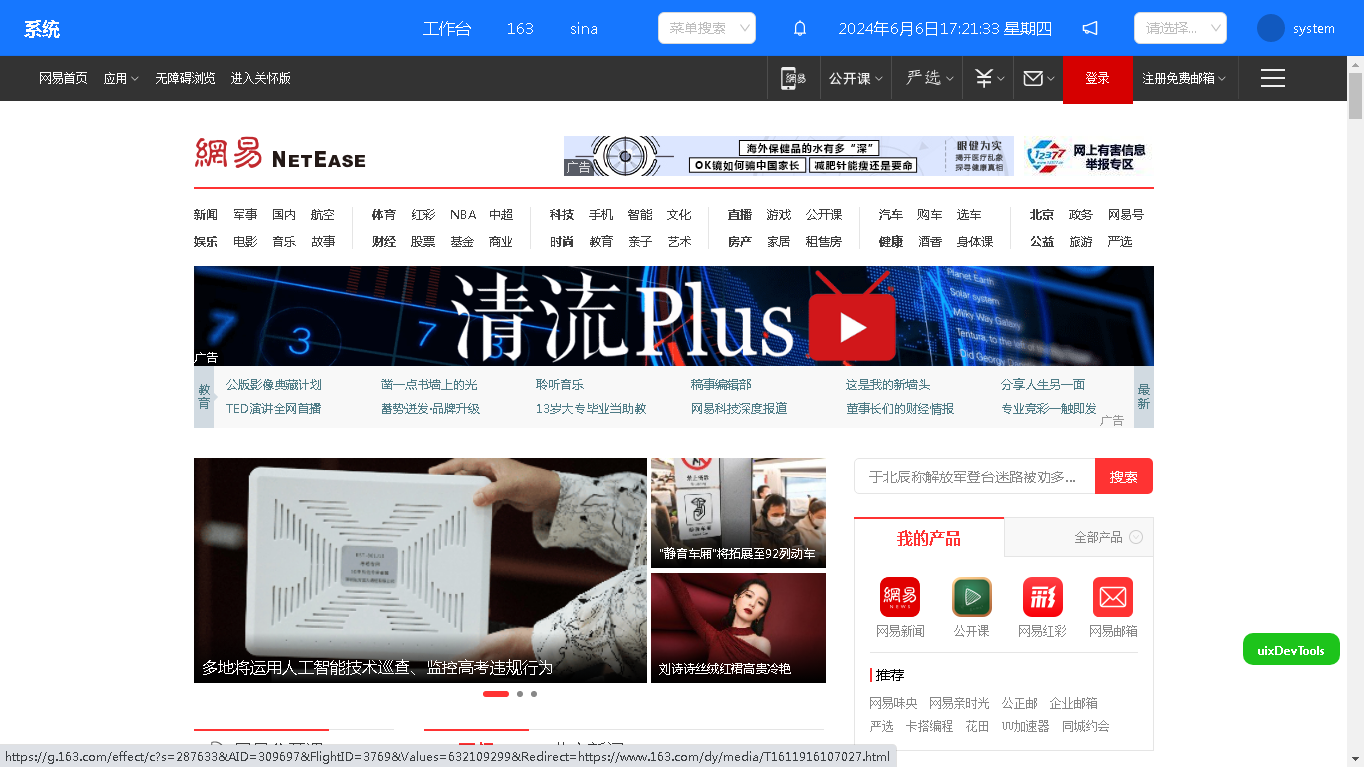Select the 我的产品 tab

tap(929, 538)
